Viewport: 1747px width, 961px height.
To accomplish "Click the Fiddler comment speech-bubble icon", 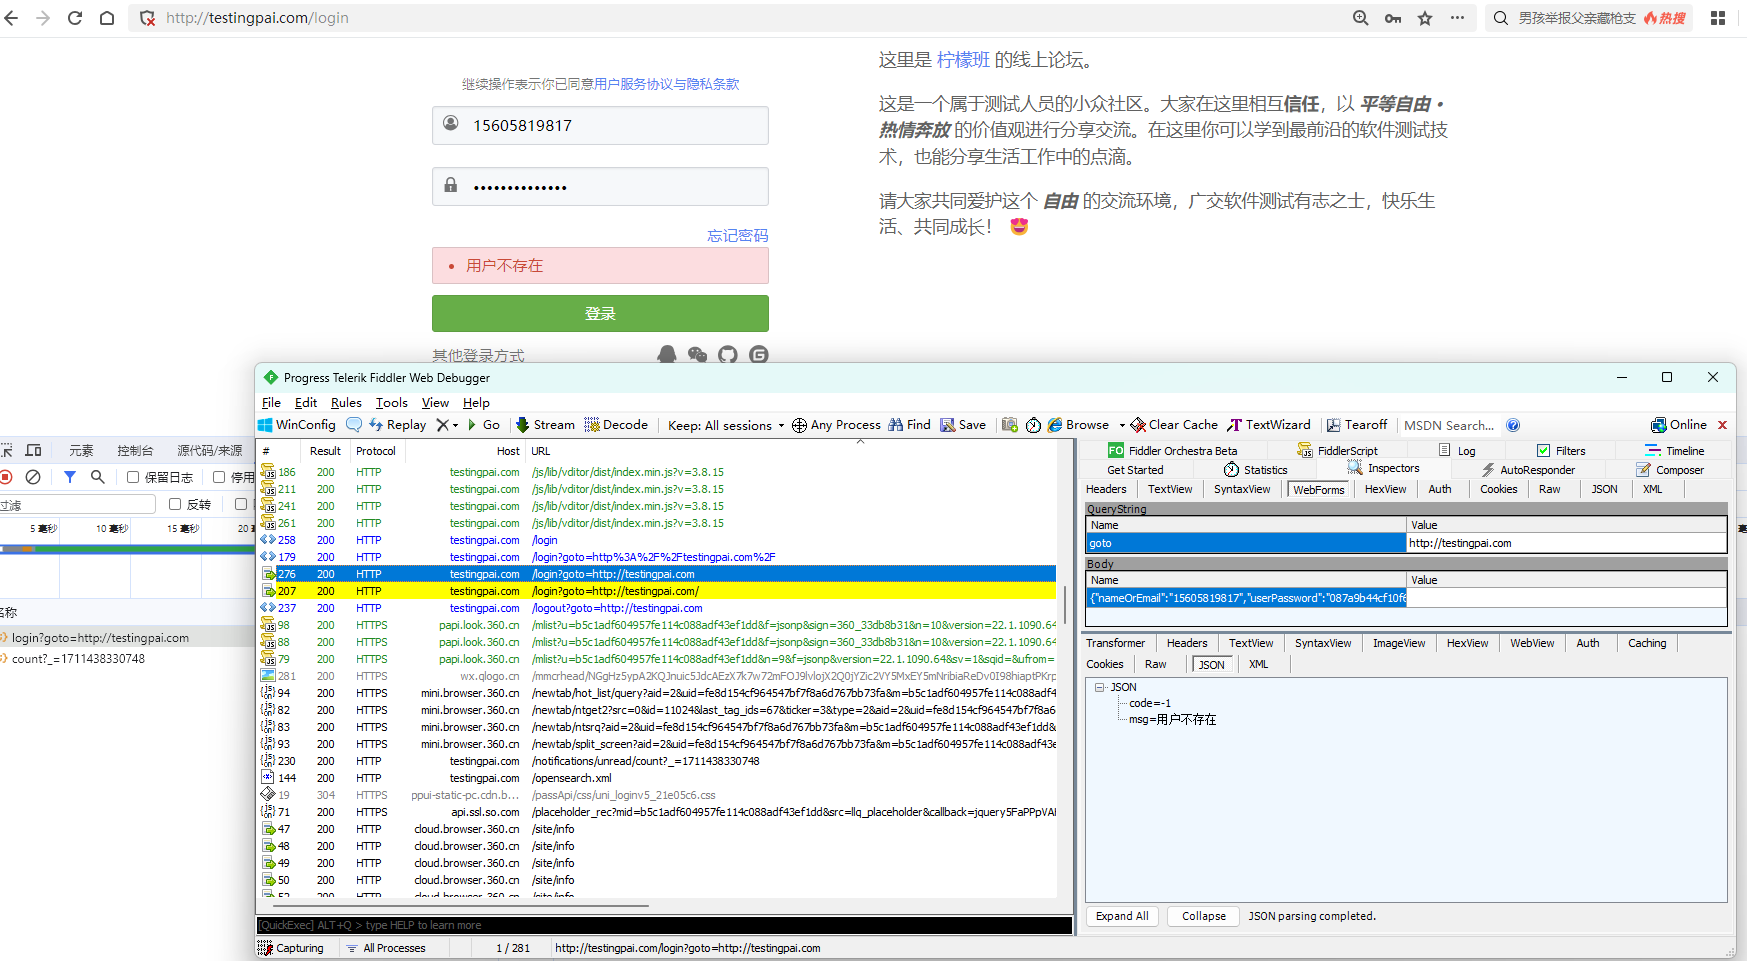I will (354, 425).
